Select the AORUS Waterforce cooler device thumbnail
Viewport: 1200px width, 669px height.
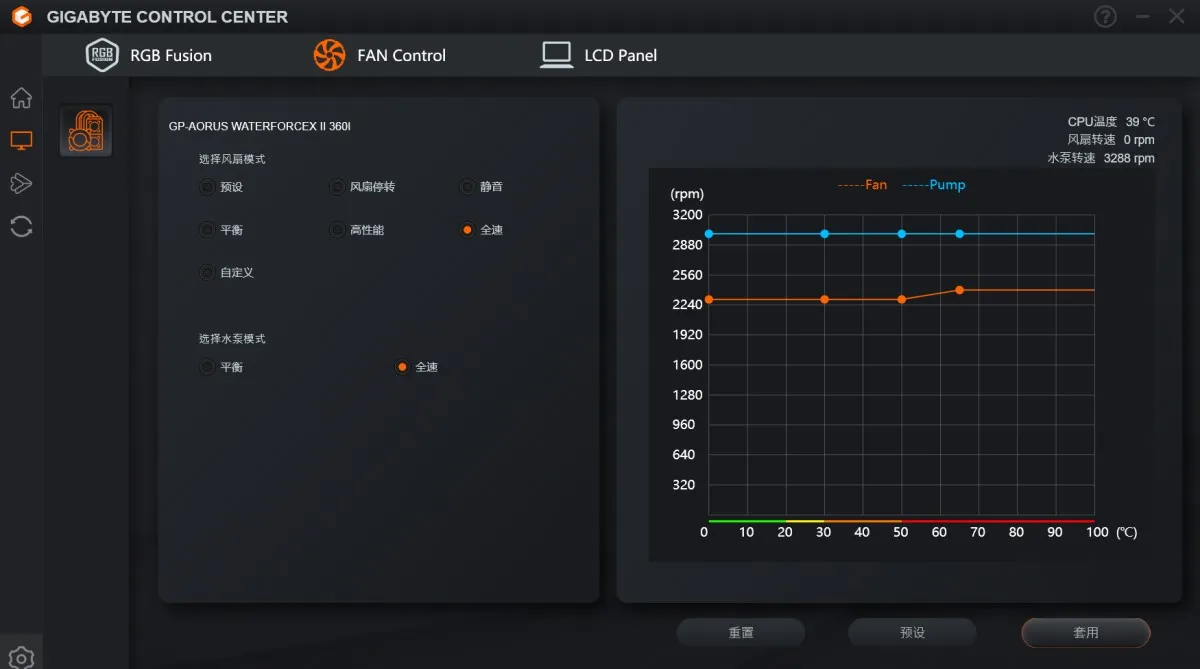(x=86, y=130)
